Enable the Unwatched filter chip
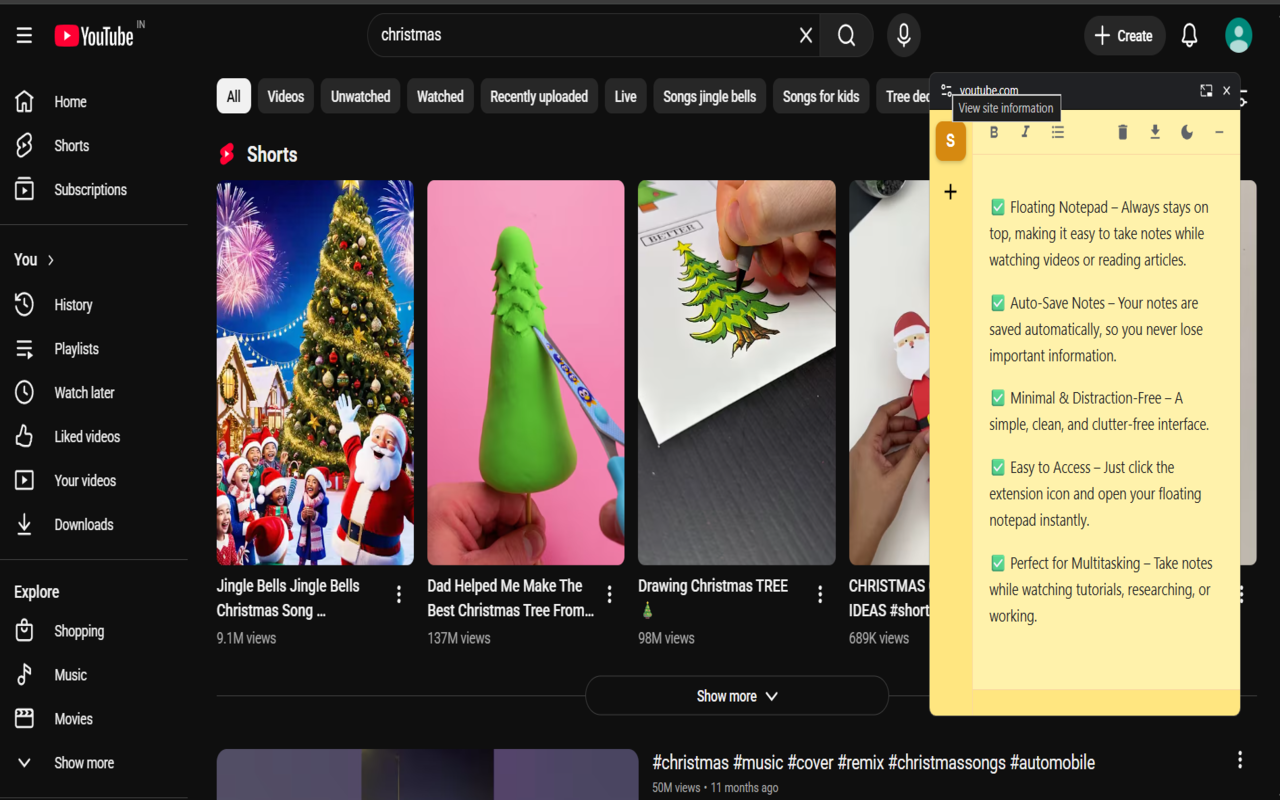 point(359,96)
